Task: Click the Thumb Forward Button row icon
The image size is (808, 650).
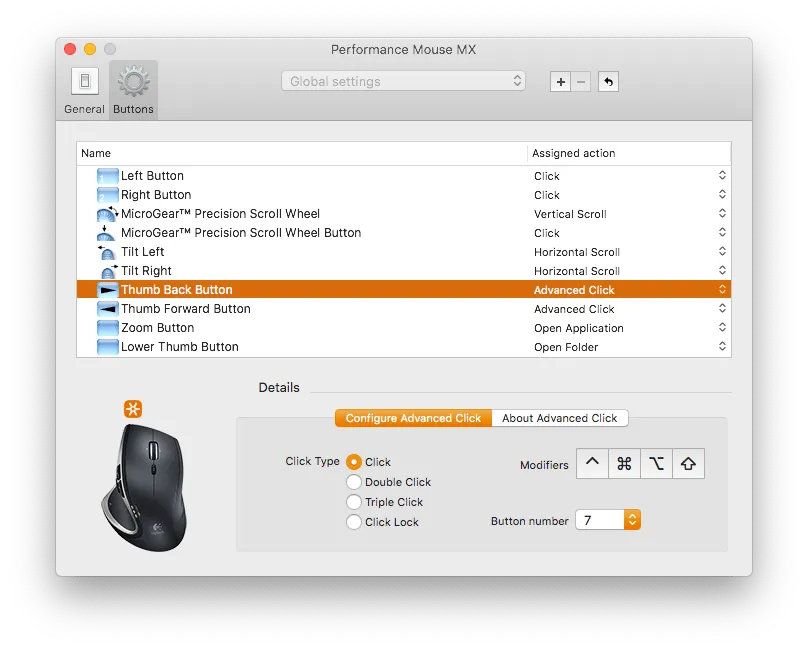Action: click(107, 309)
